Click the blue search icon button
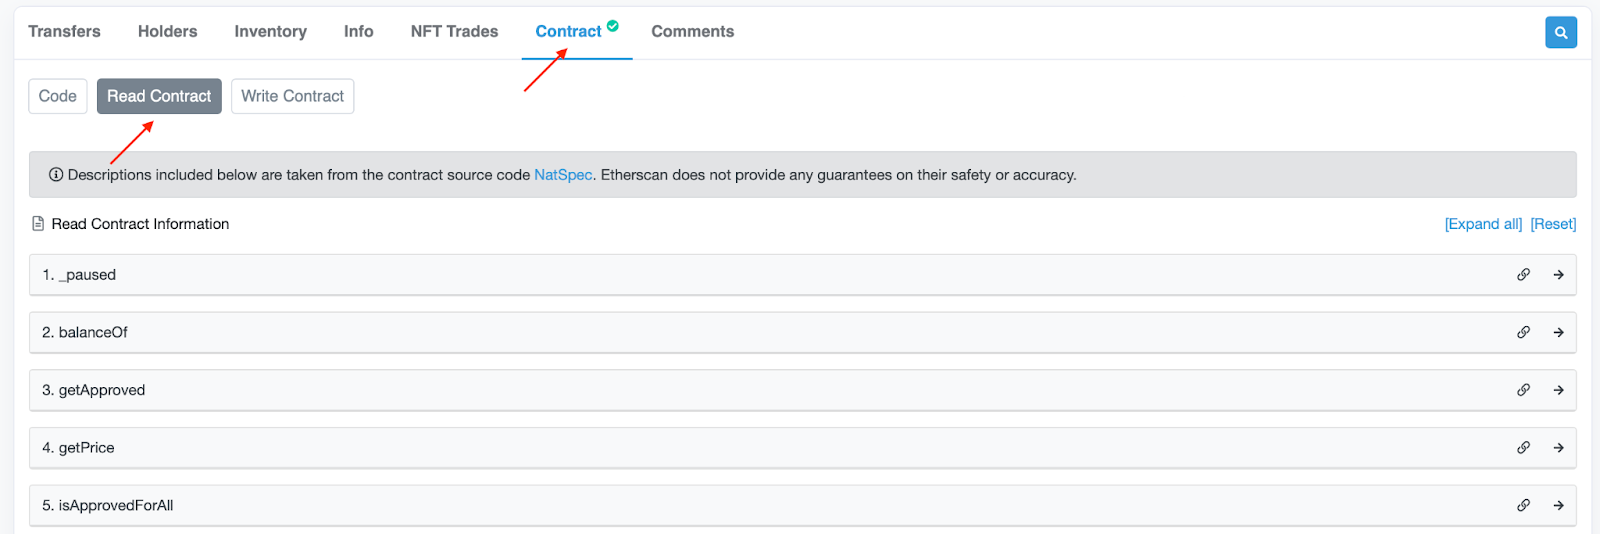Image resolution: width=1600 pixels, height=534 pixels. click(1560, 32)
